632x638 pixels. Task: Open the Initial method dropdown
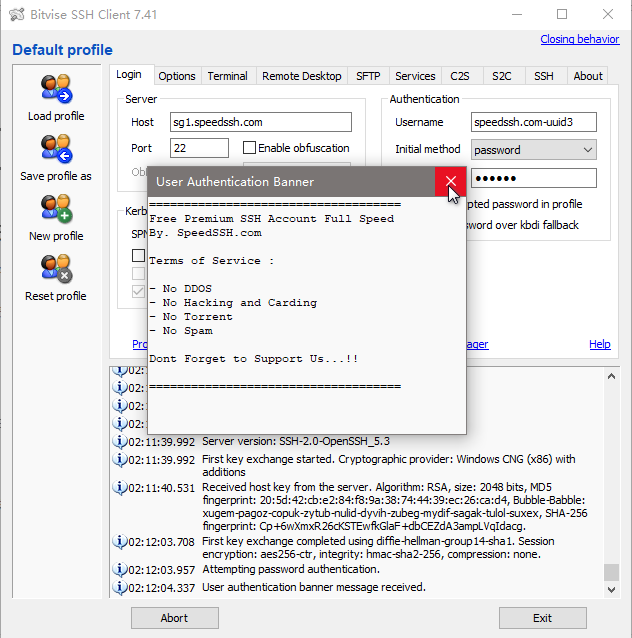pos(534,150)
